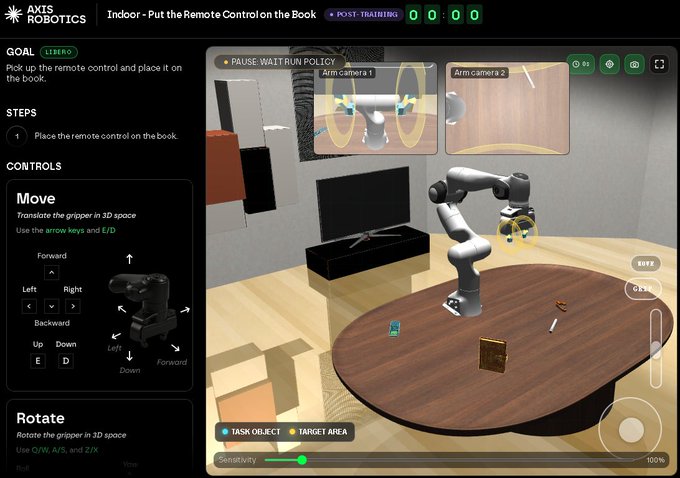Click the 00:00 timer display
This screenshot has width=680, height=478.
click(444, 15)
